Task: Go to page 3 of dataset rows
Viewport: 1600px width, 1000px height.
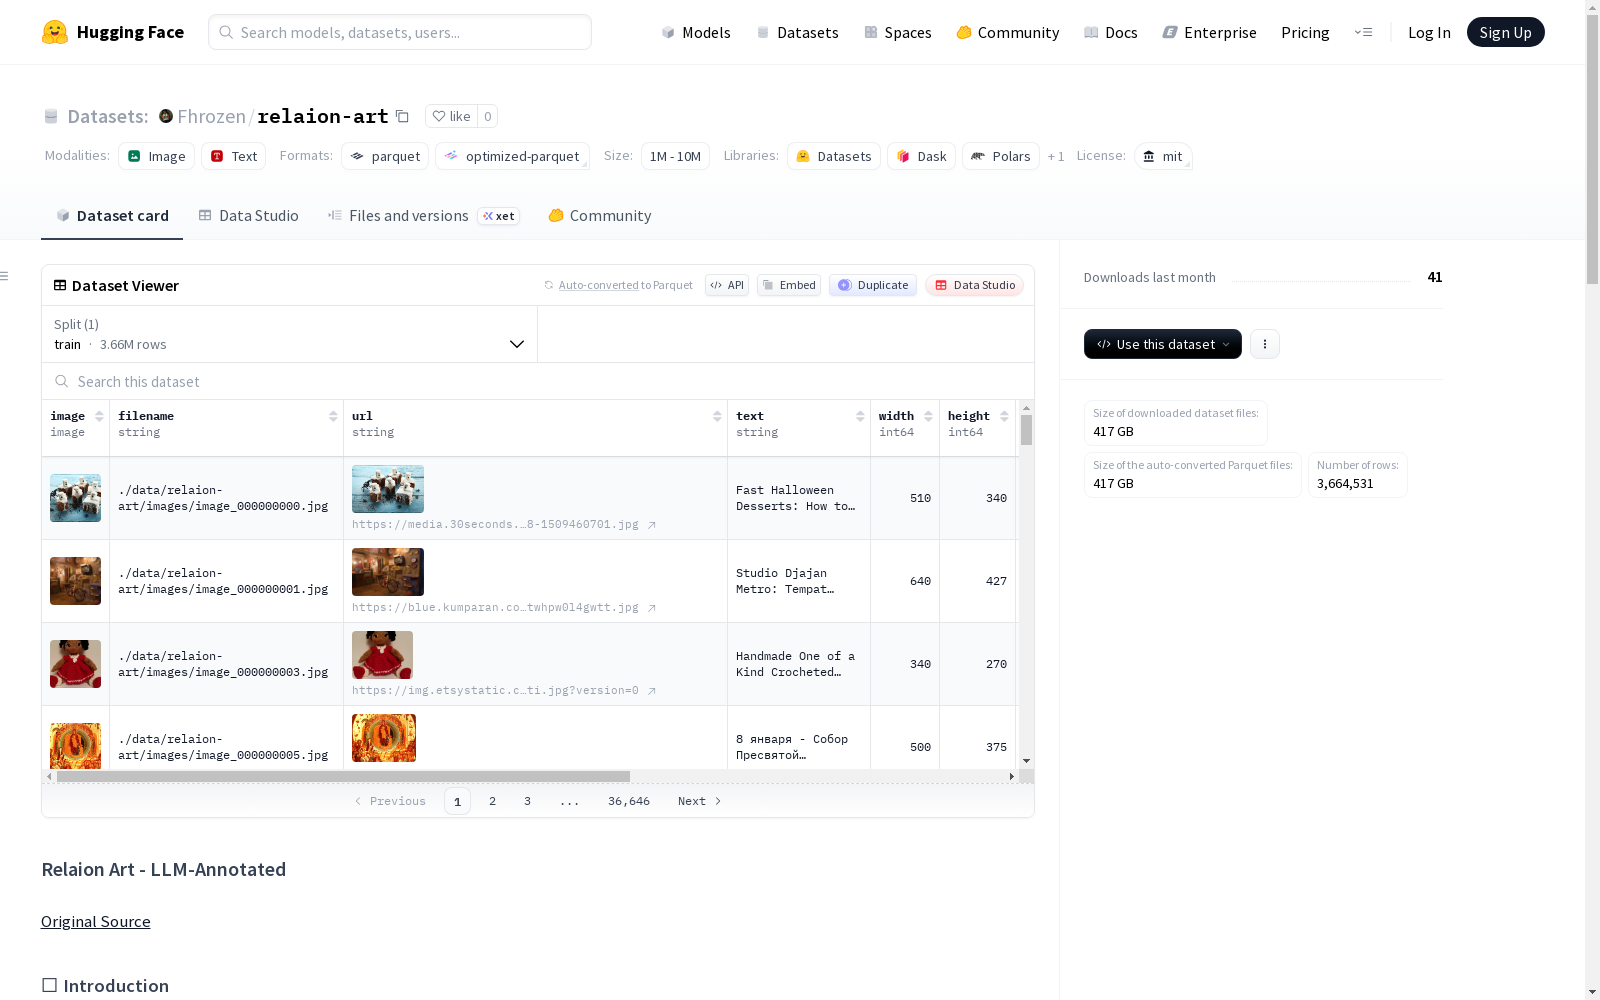Action: (x=527, y=801)
